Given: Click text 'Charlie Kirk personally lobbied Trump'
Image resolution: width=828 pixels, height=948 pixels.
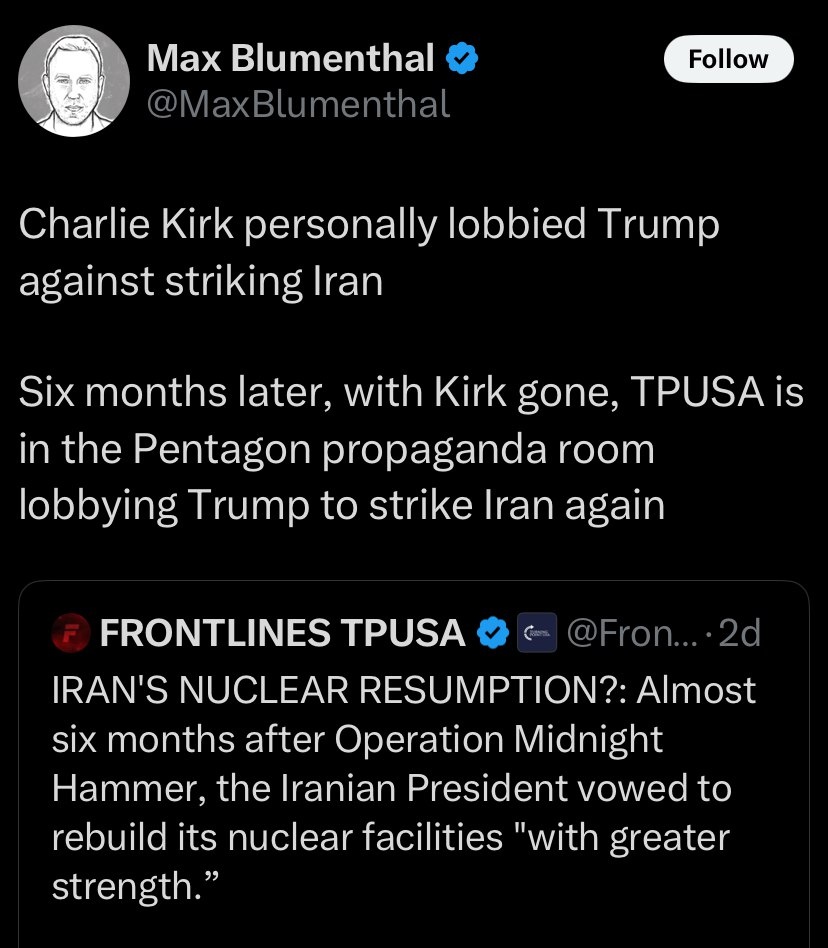Looking at the screenshot, I should click(369, 225).
